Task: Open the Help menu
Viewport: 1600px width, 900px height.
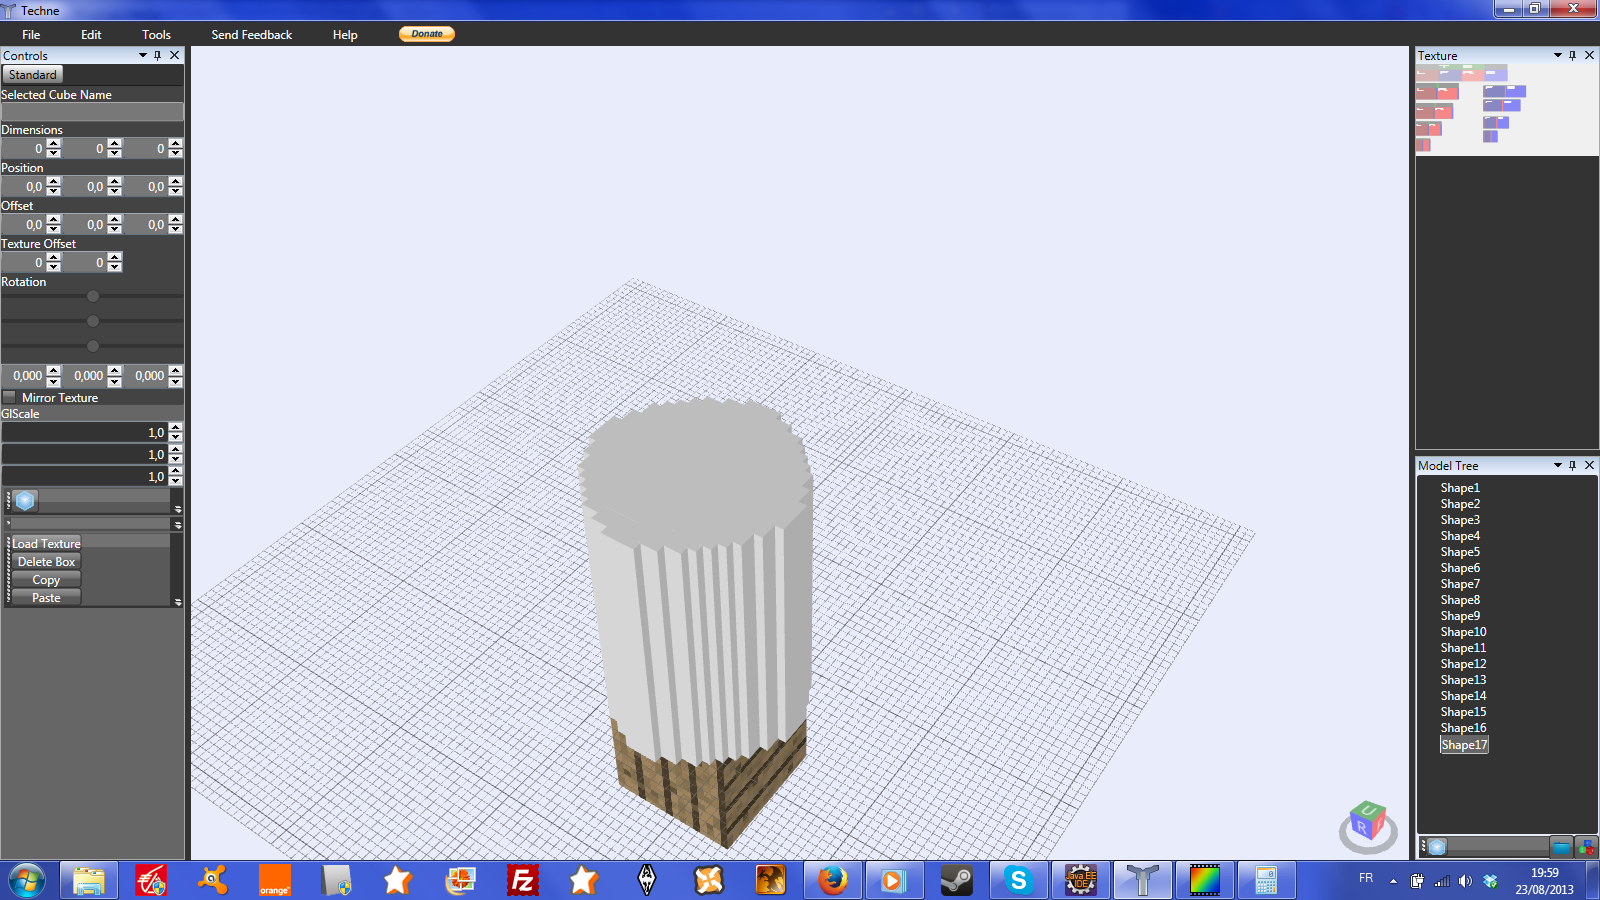Action: point(345,35)
